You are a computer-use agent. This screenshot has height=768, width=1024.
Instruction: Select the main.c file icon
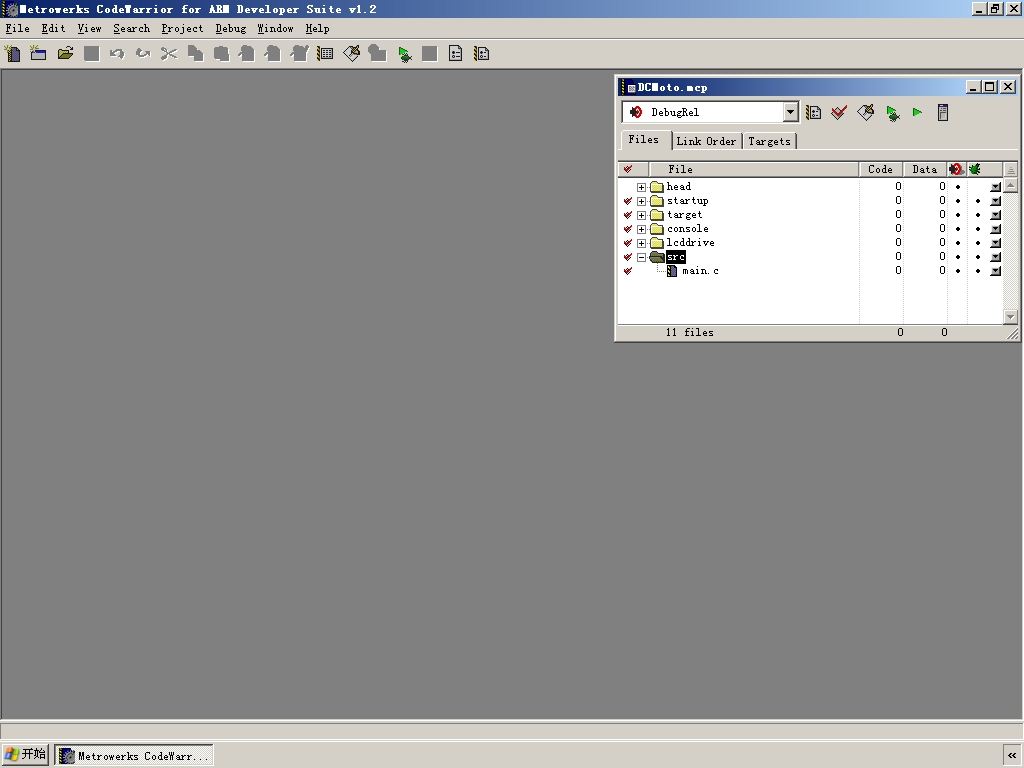pyautogui.click(x=672, y=270)
